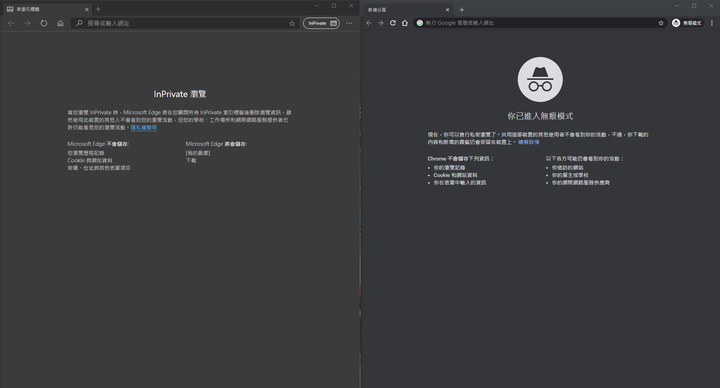Reload page in Chrome window
This screenshot has width=720, height=388.
click(x=393, y=23)
